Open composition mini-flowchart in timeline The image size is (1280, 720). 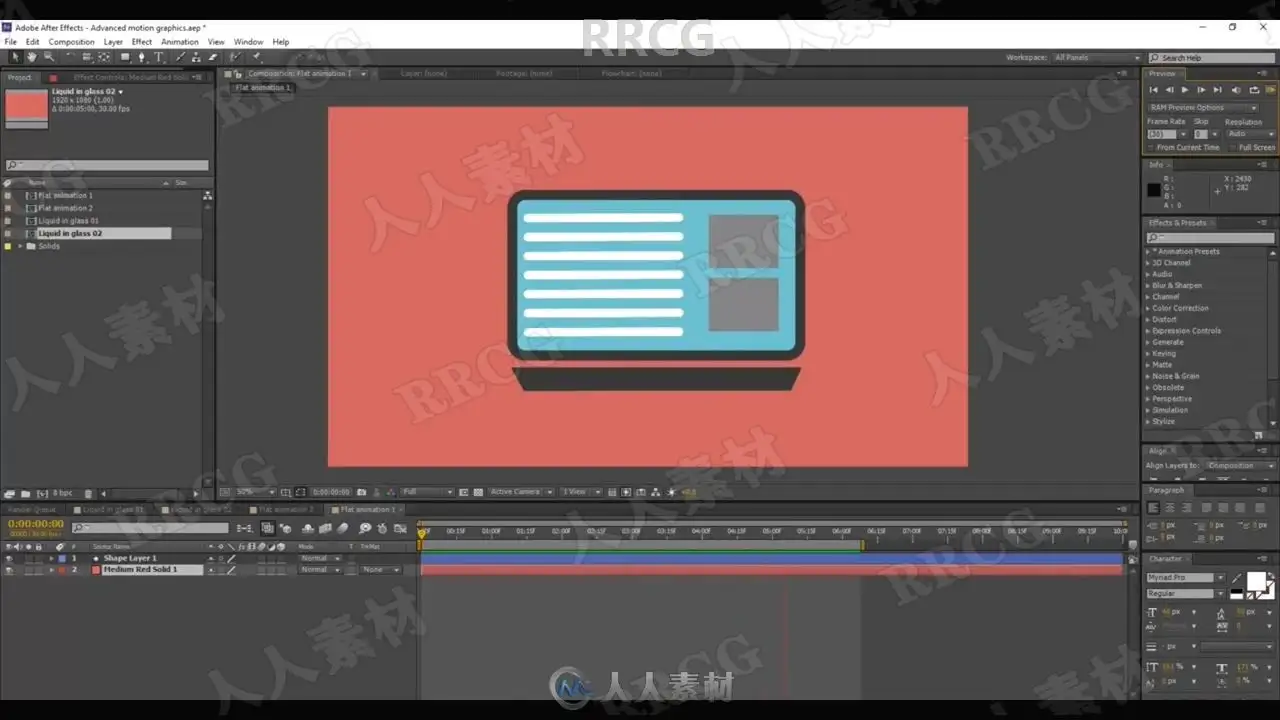(244, 528)
